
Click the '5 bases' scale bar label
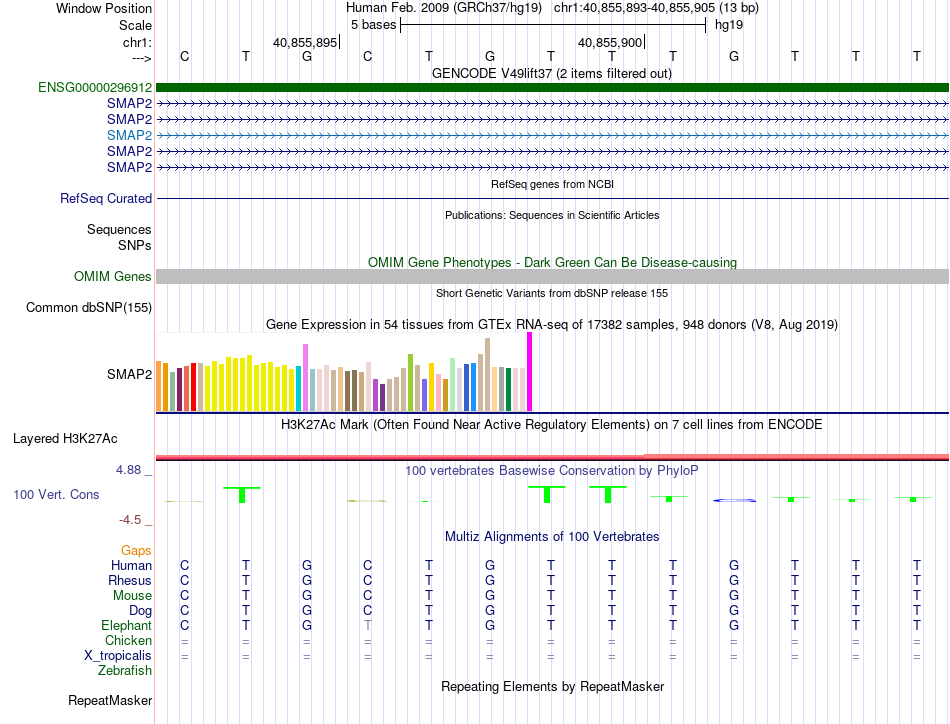tap(373, 25)
